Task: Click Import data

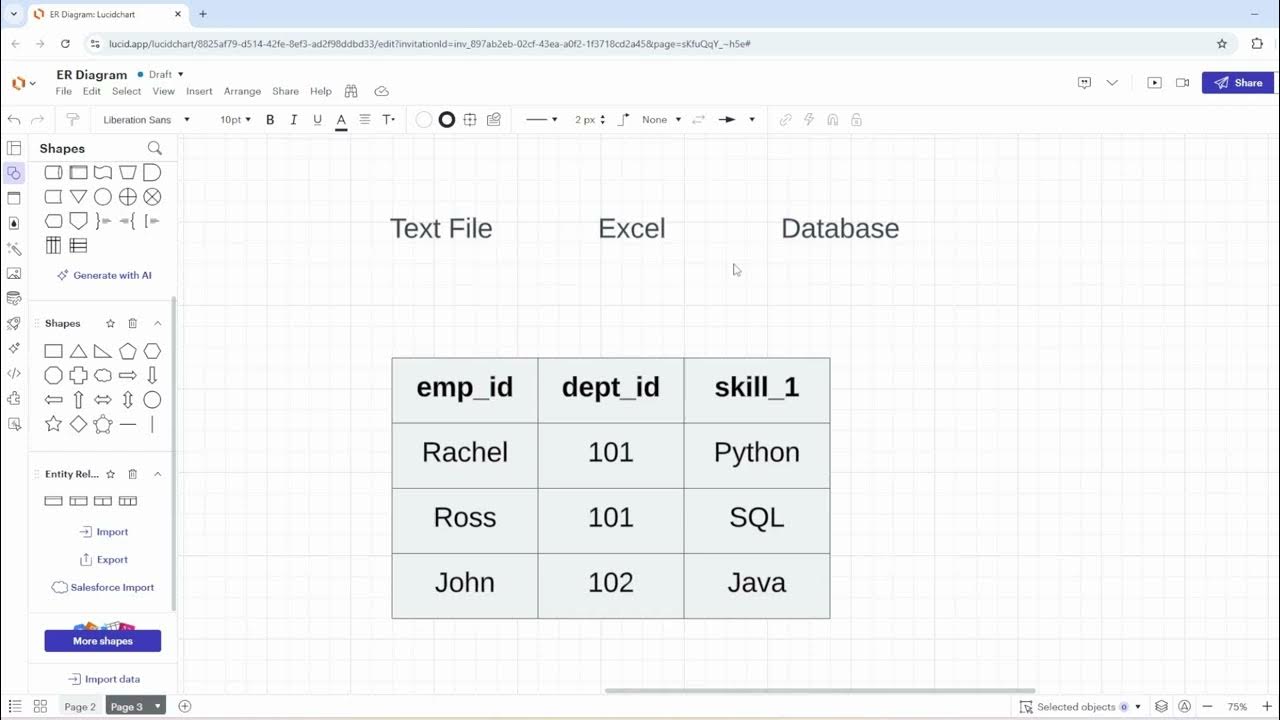Action: tap(104, 679)
